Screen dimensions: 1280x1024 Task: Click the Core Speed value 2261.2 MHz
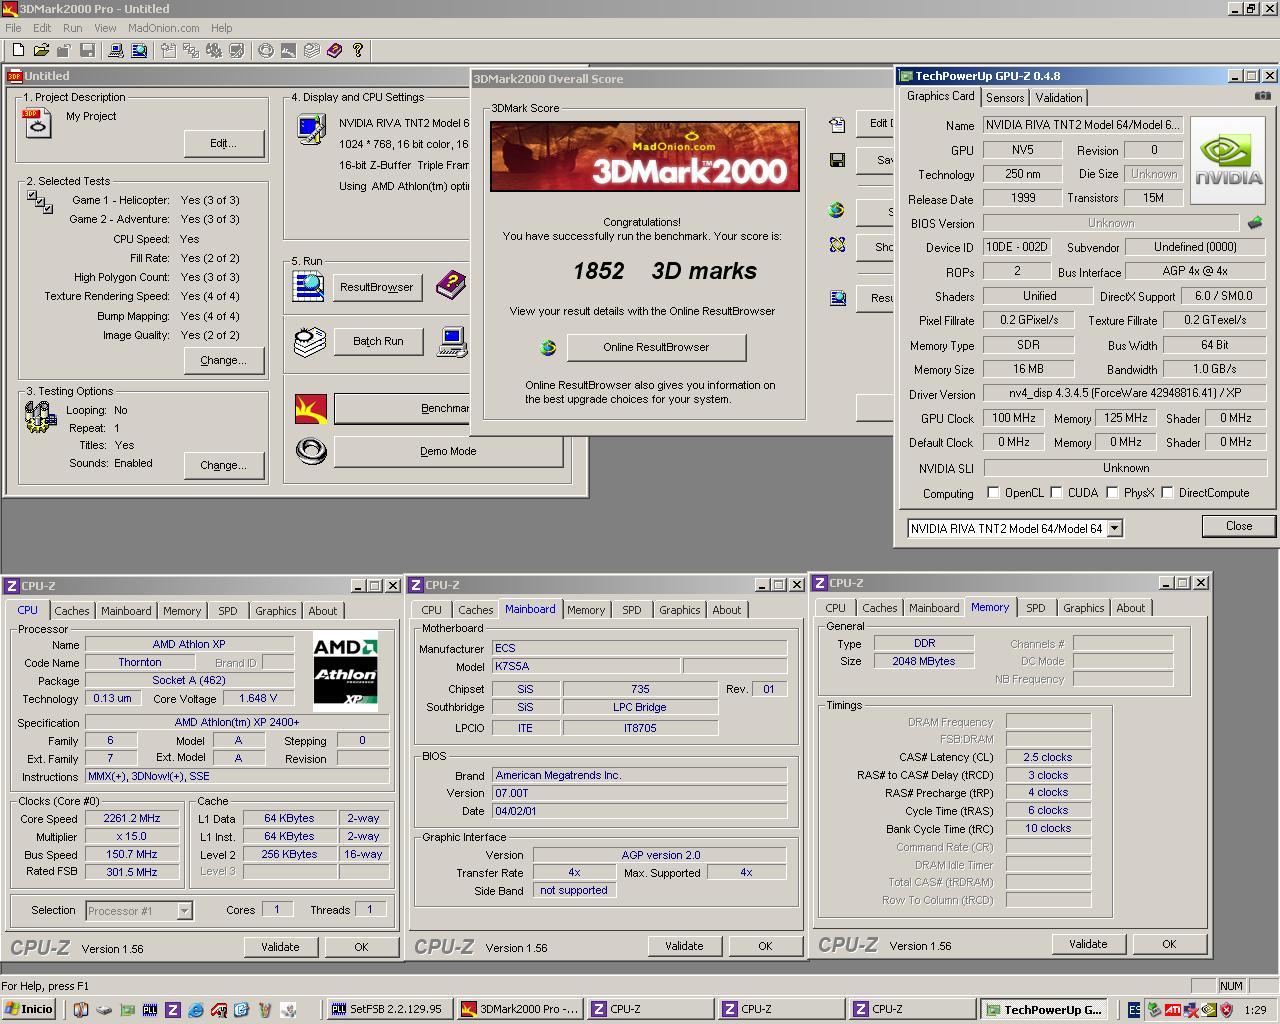(x=132, y=818)
